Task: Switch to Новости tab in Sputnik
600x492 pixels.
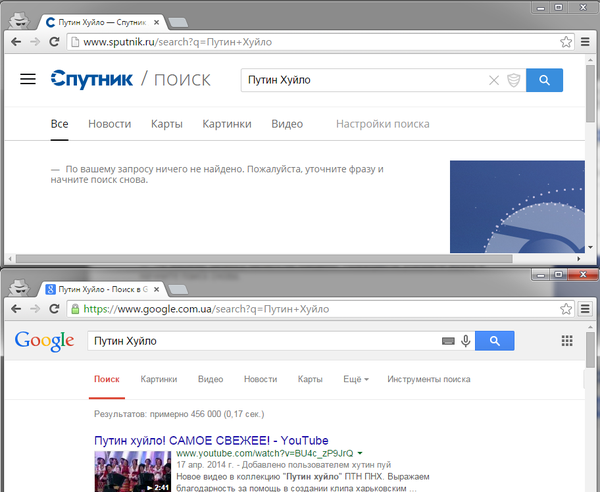Action: click(x=109, y=124)
